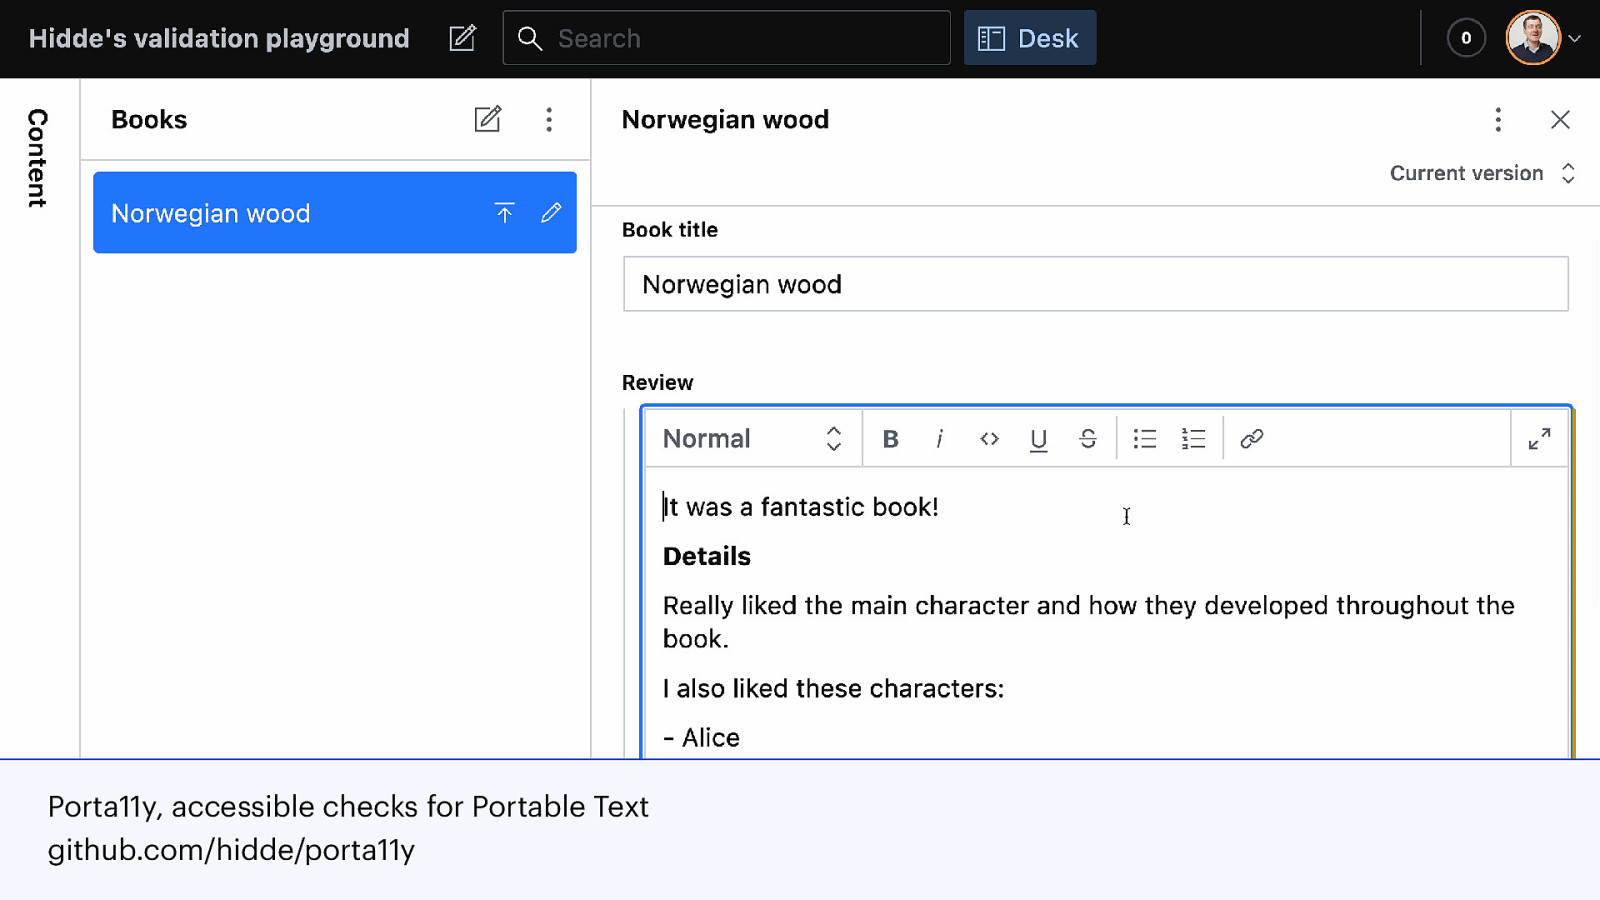Insert a bulleted list
Screen dimensions: 1600x900
point(1145,439)
